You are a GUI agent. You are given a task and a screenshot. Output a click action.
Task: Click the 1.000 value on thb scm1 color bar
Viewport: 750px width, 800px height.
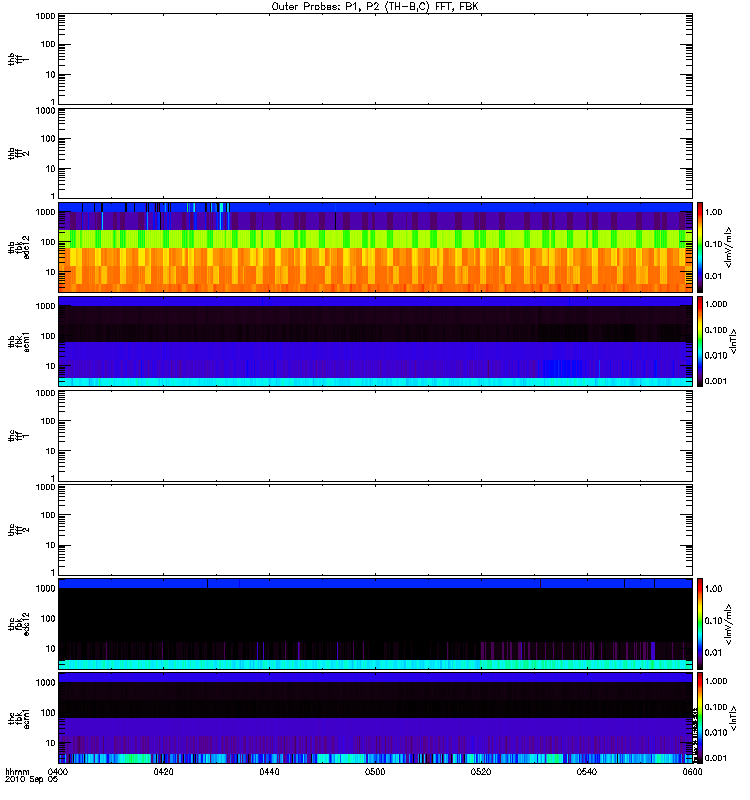[x=716, y=304]
